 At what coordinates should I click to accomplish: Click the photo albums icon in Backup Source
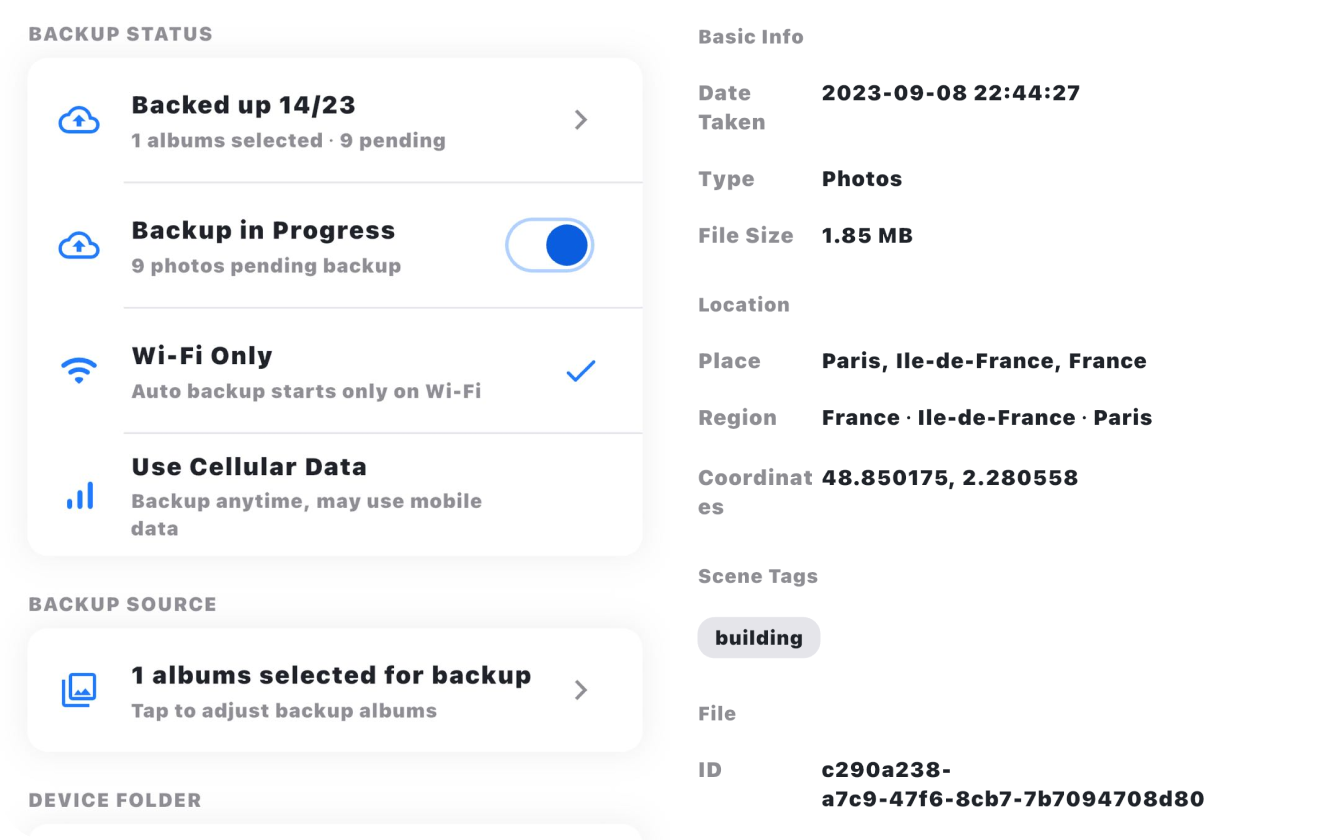(x=79, y=690)
